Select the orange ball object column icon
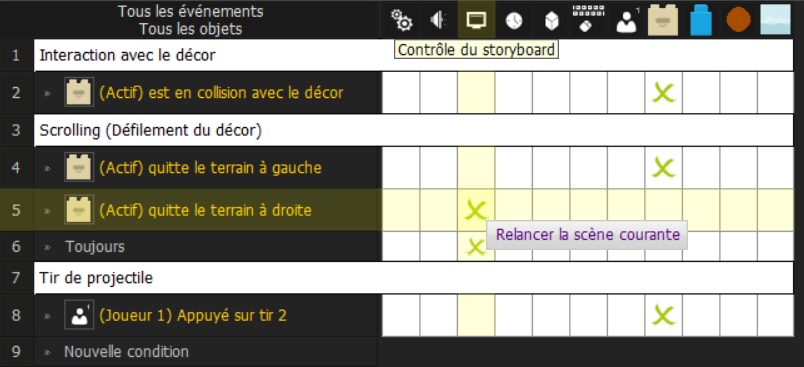This screenshot has height=367, width=804. (738, 20)
